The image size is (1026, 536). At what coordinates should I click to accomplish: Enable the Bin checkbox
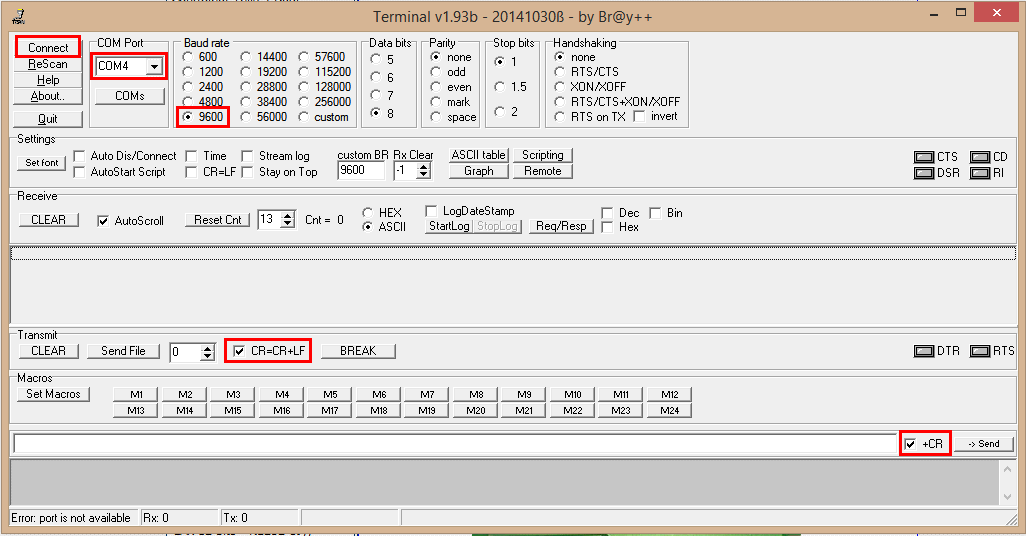tap(655, 213)
